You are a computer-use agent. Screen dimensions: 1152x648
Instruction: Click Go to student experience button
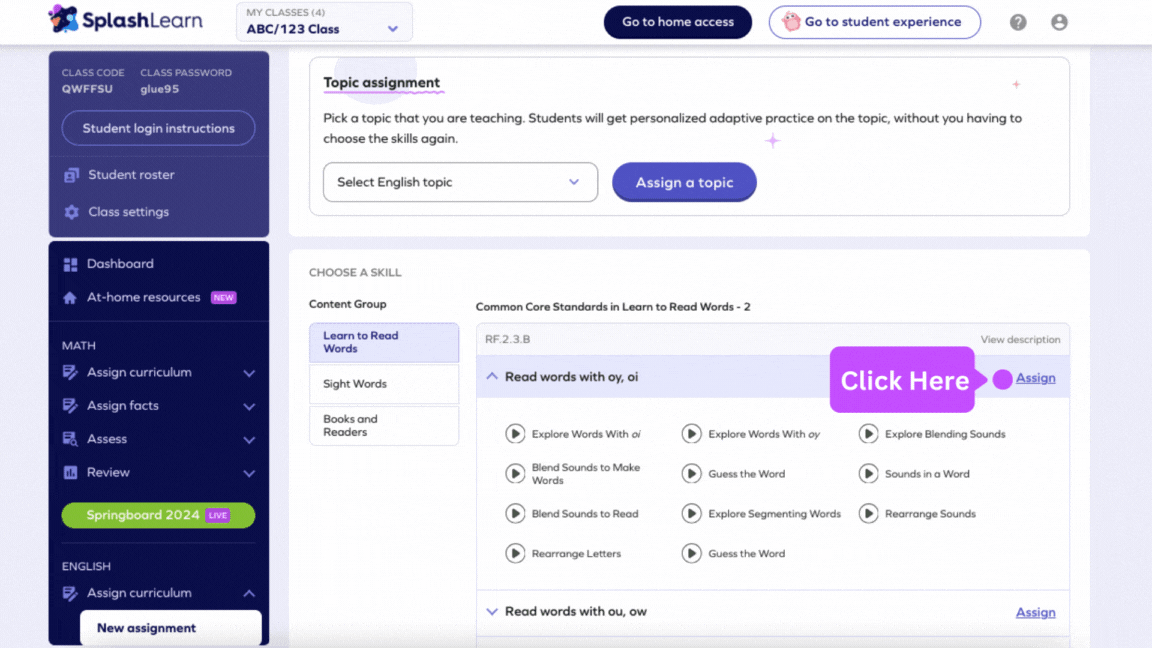pyautogui.click(x=874, y=22)
